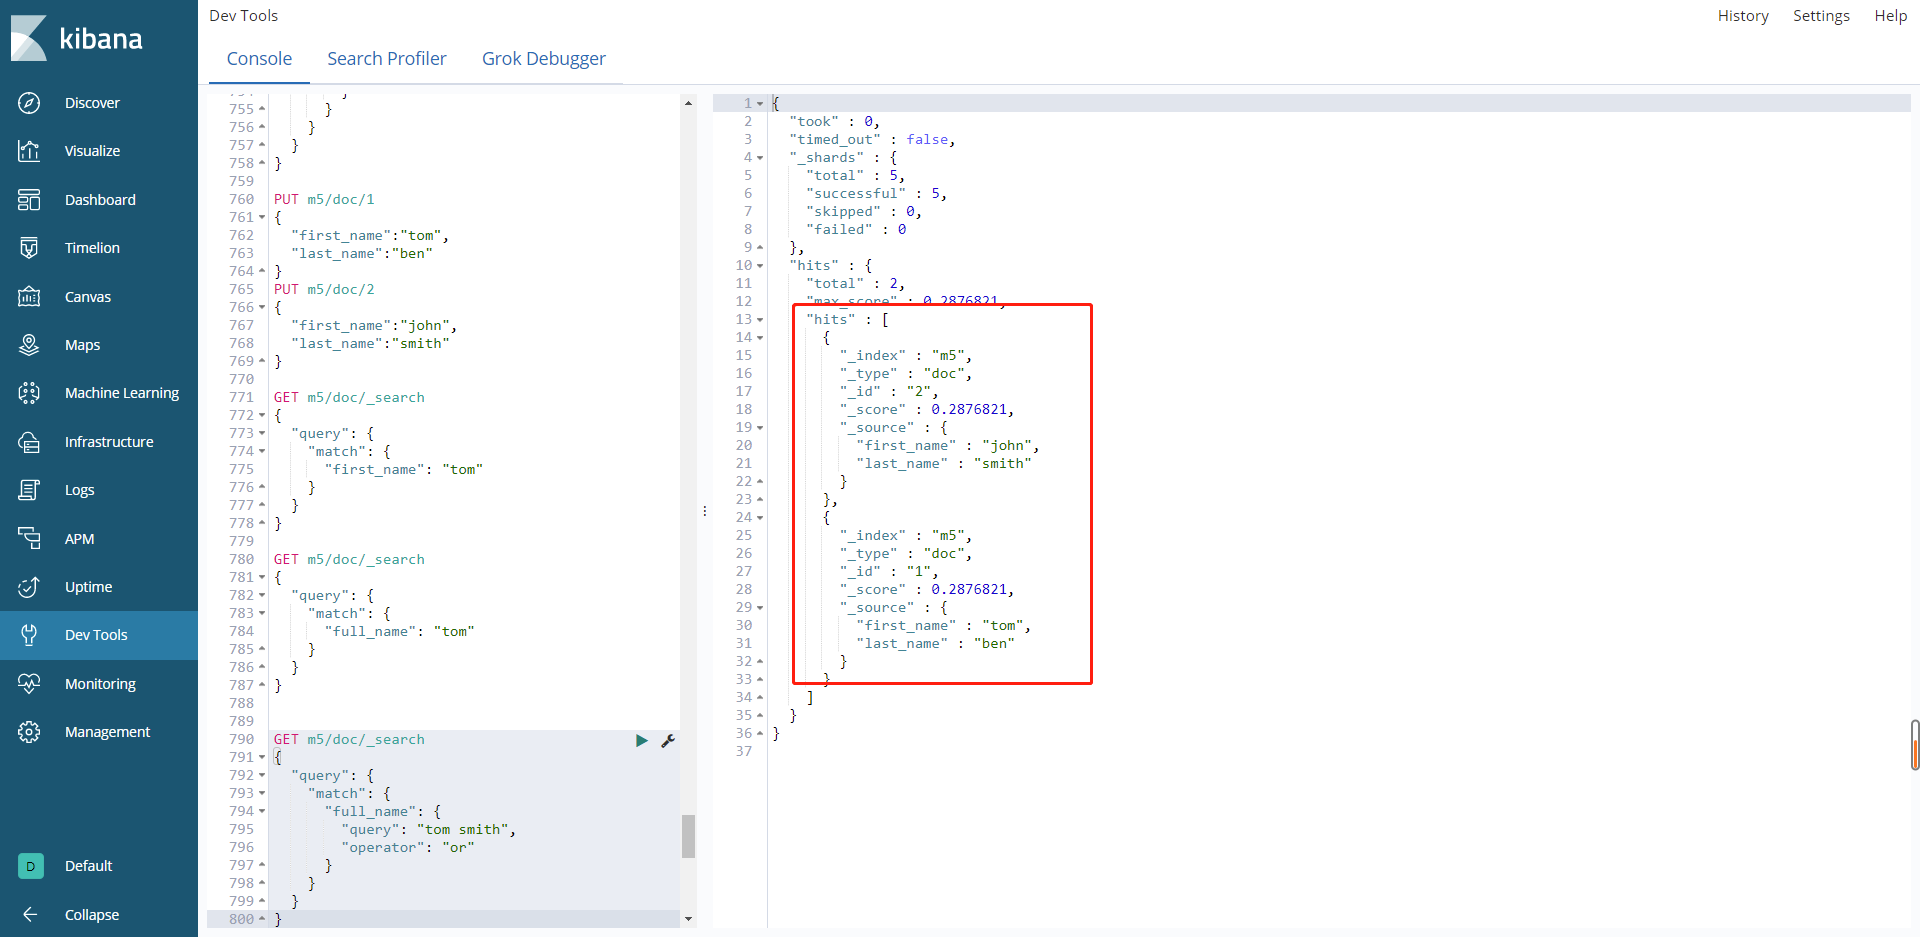Collapse hits fold arrow at response line 10
The width and height of the screenshot is (1920, 937).
click(x=760, y=265)
